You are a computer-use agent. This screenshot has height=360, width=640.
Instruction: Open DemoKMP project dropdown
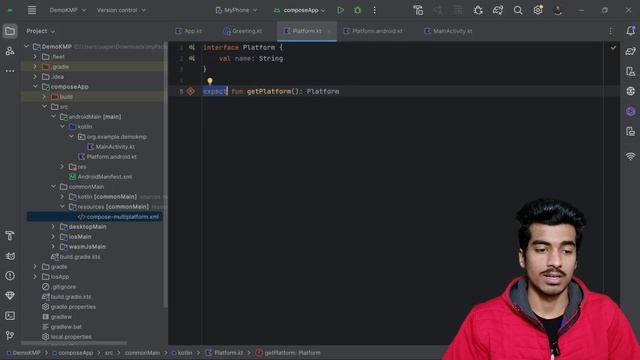[x=68, y=10]
